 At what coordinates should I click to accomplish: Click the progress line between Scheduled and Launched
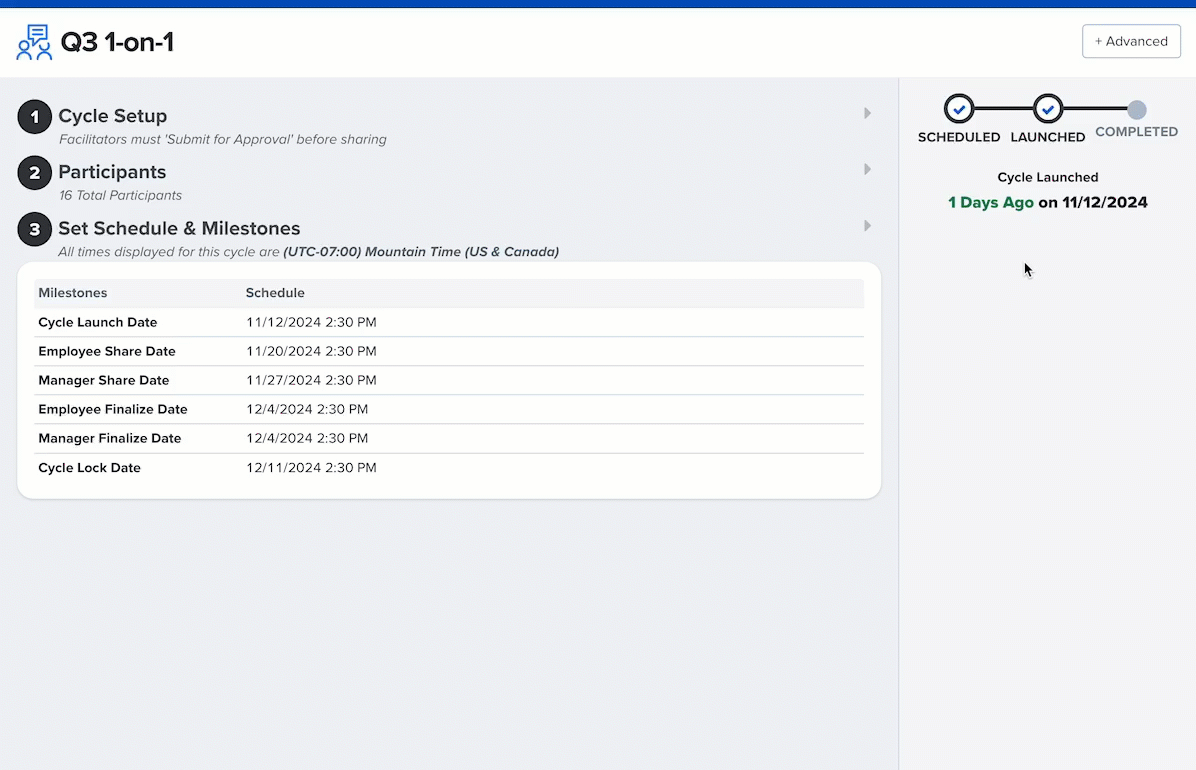[x=1003, y=108]
